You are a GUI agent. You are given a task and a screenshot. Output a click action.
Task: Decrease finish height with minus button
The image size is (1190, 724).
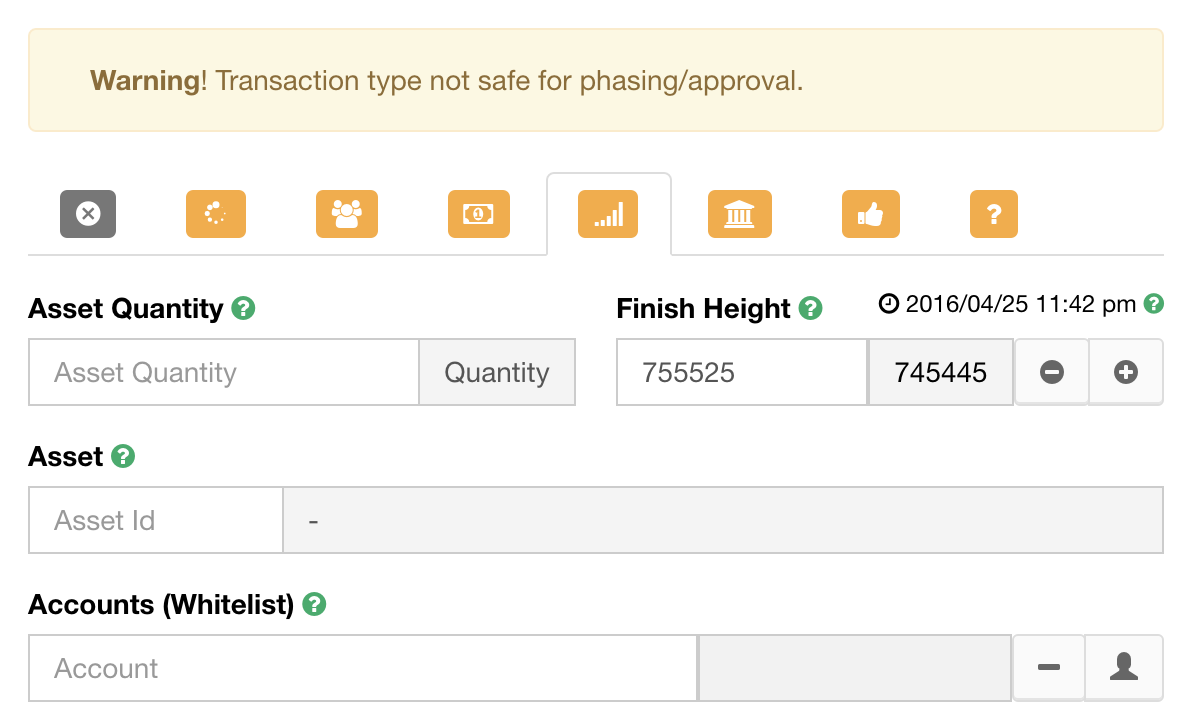[x=1052, y=372]
